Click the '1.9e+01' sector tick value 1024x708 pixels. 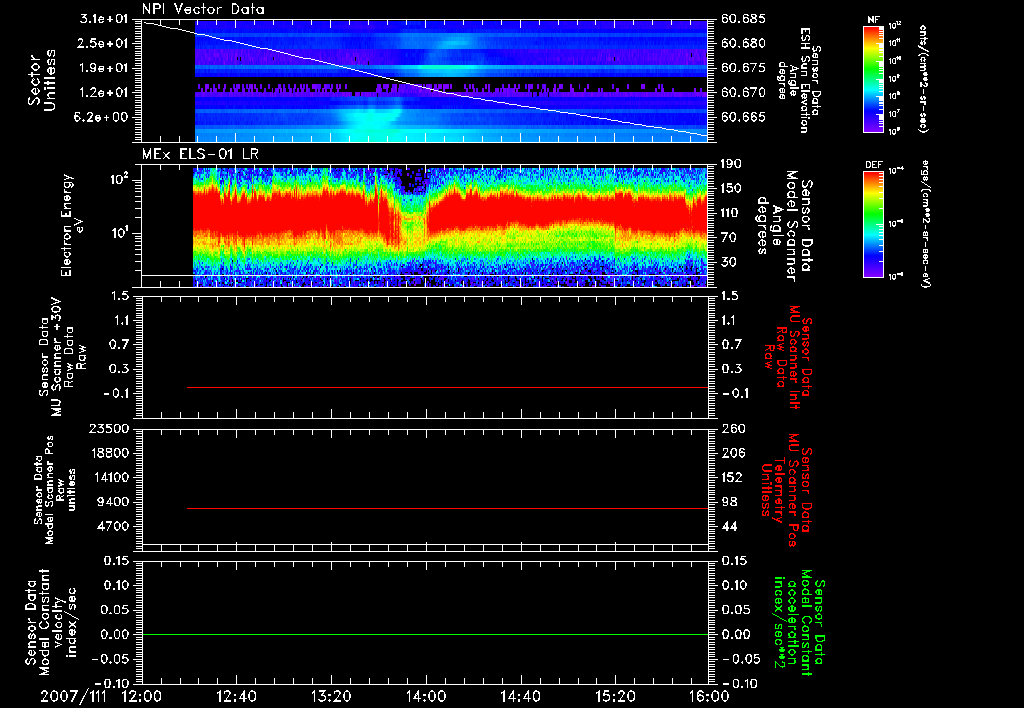(104, 68)
